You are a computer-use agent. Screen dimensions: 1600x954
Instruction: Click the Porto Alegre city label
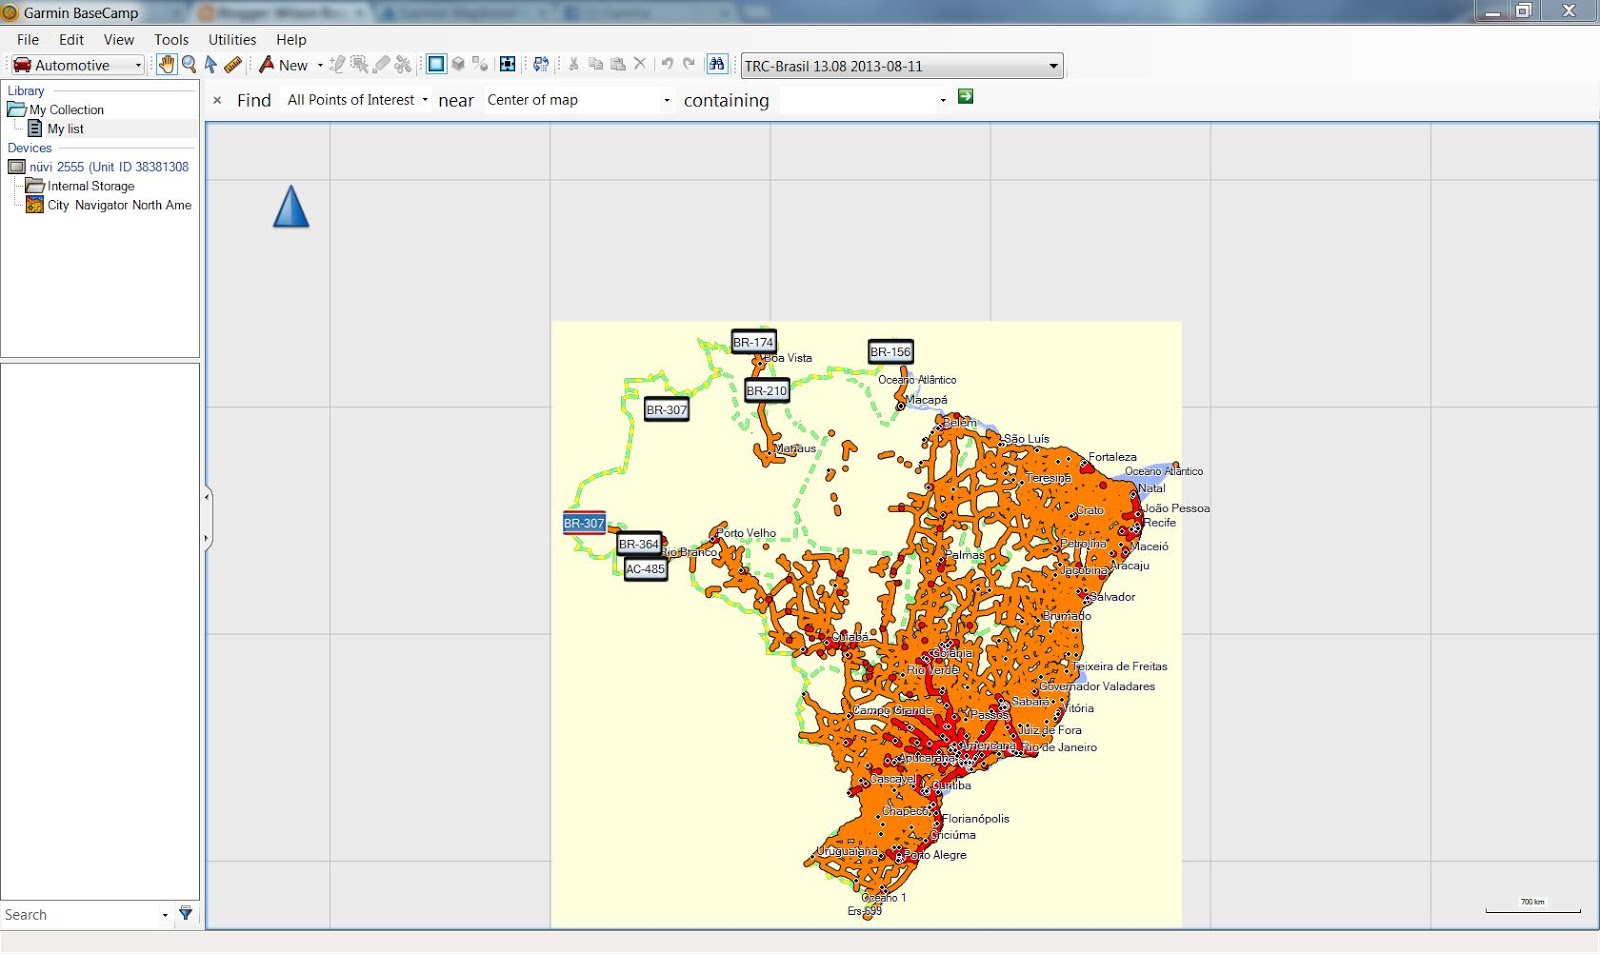point(935,855)
